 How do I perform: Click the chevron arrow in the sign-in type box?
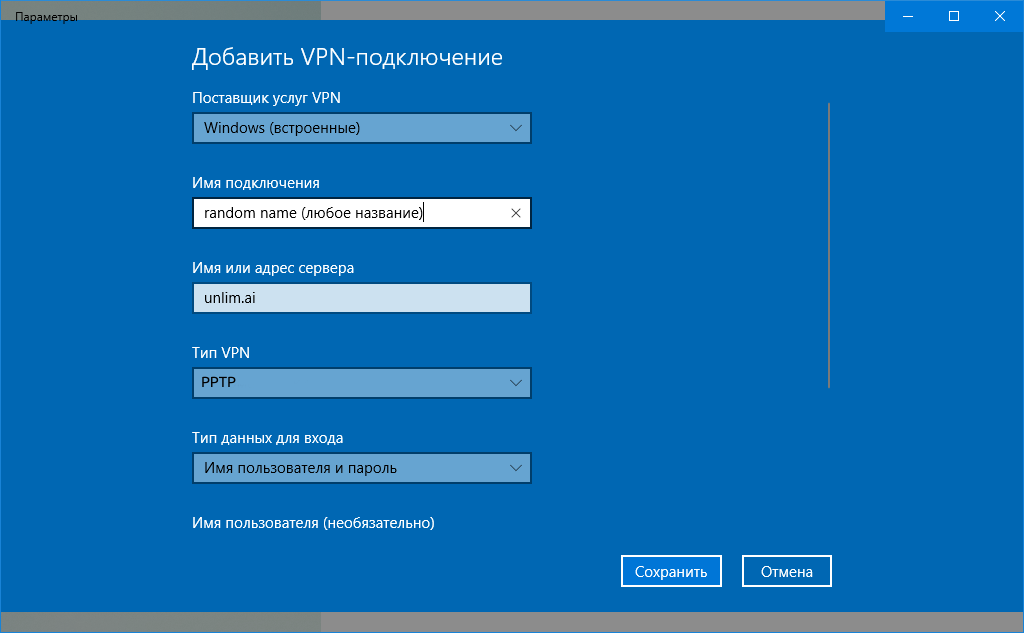516,468
